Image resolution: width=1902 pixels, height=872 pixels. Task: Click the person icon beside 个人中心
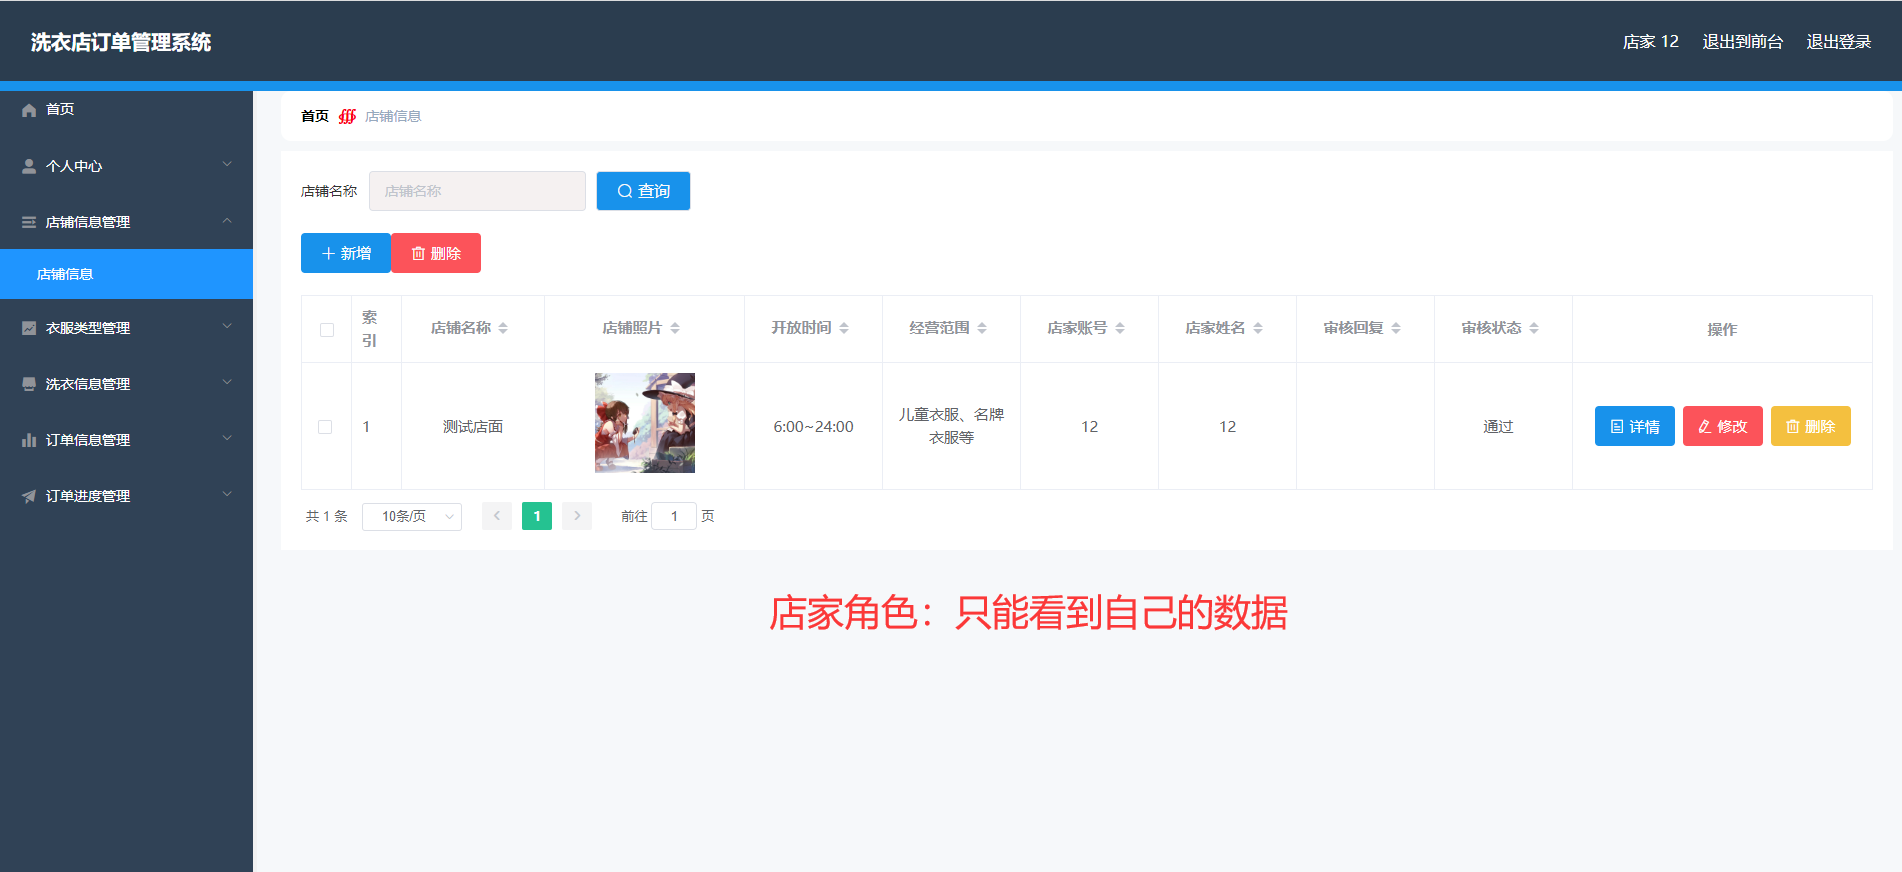tap(29, 166)
